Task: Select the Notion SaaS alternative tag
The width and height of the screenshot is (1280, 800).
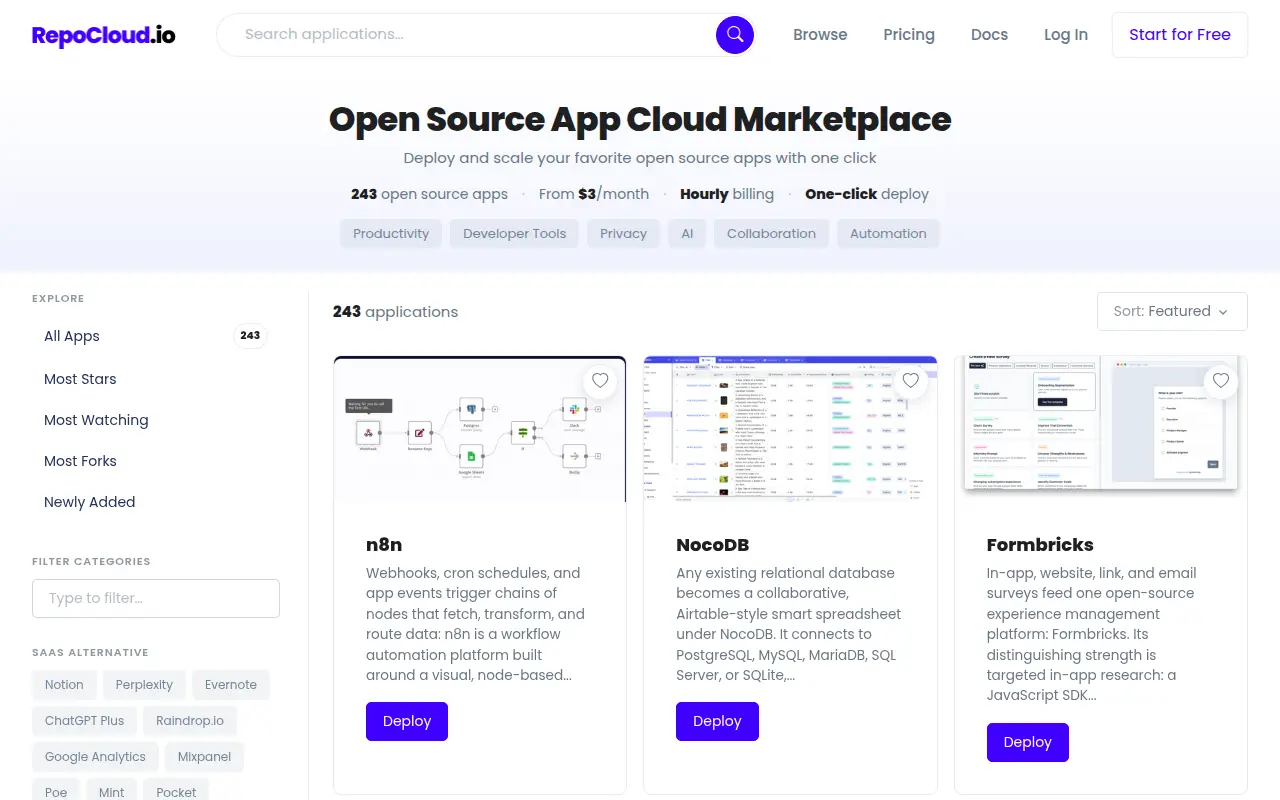Action: [64, 685]
